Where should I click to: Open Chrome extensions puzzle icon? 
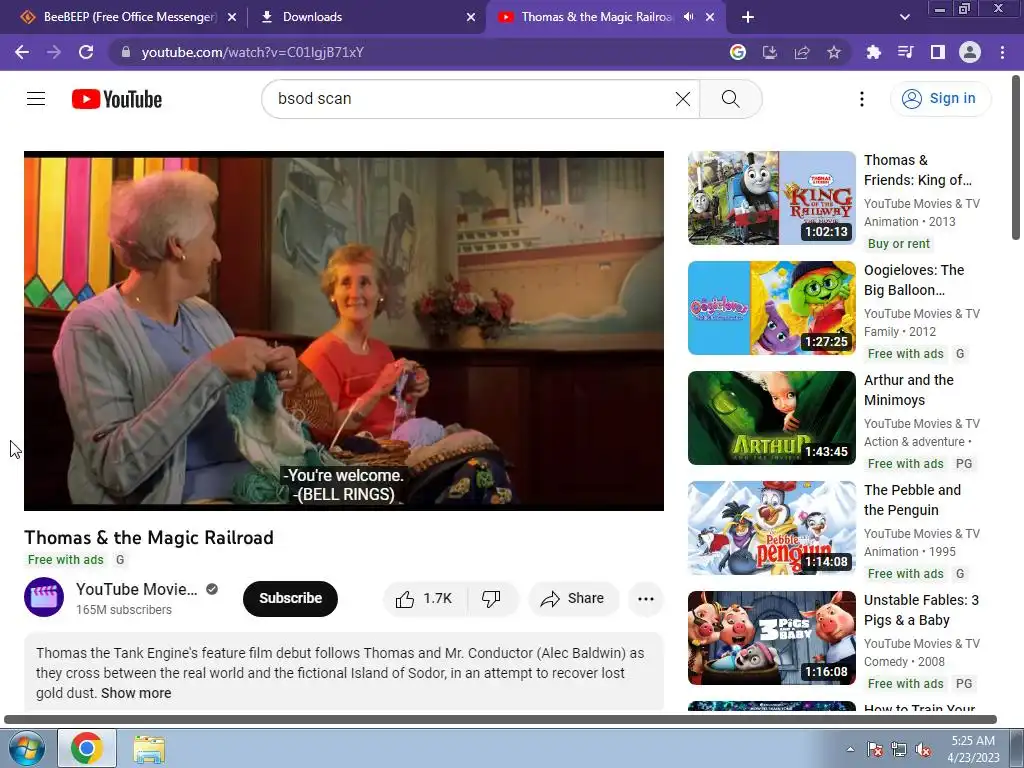[873, 52]
